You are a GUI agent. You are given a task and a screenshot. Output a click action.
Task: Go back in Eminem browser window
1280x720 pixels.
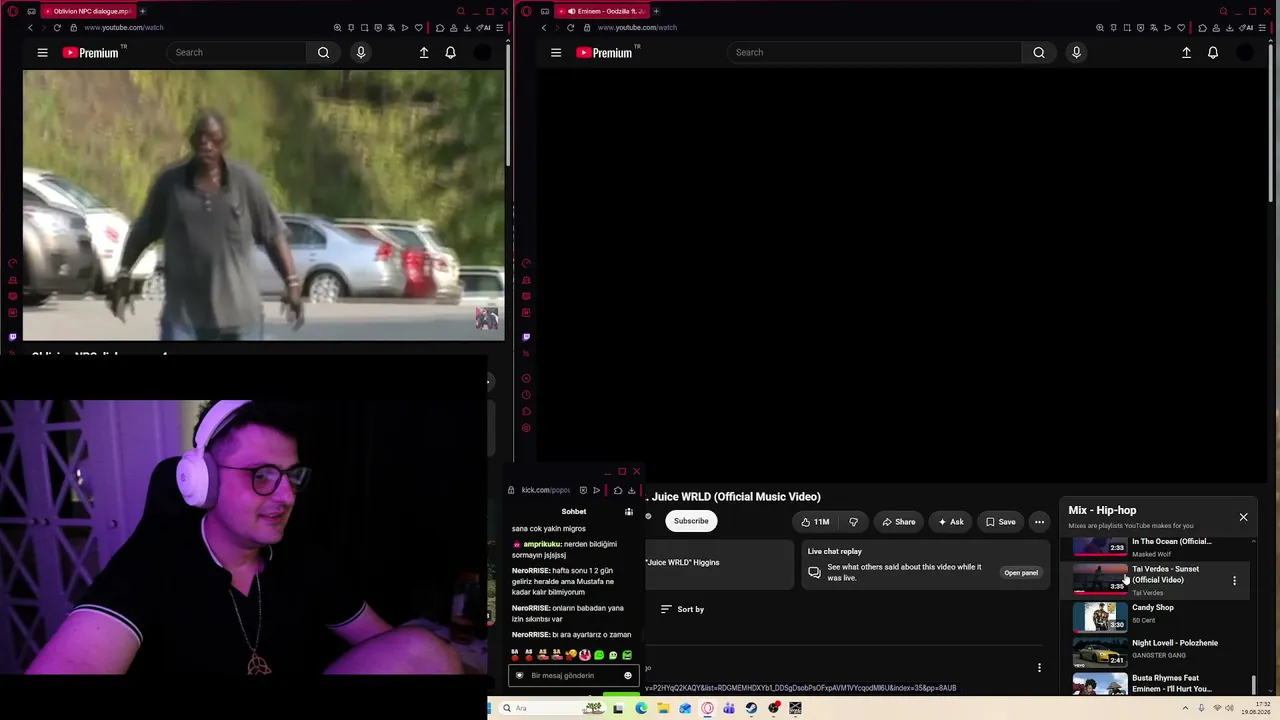544,28
